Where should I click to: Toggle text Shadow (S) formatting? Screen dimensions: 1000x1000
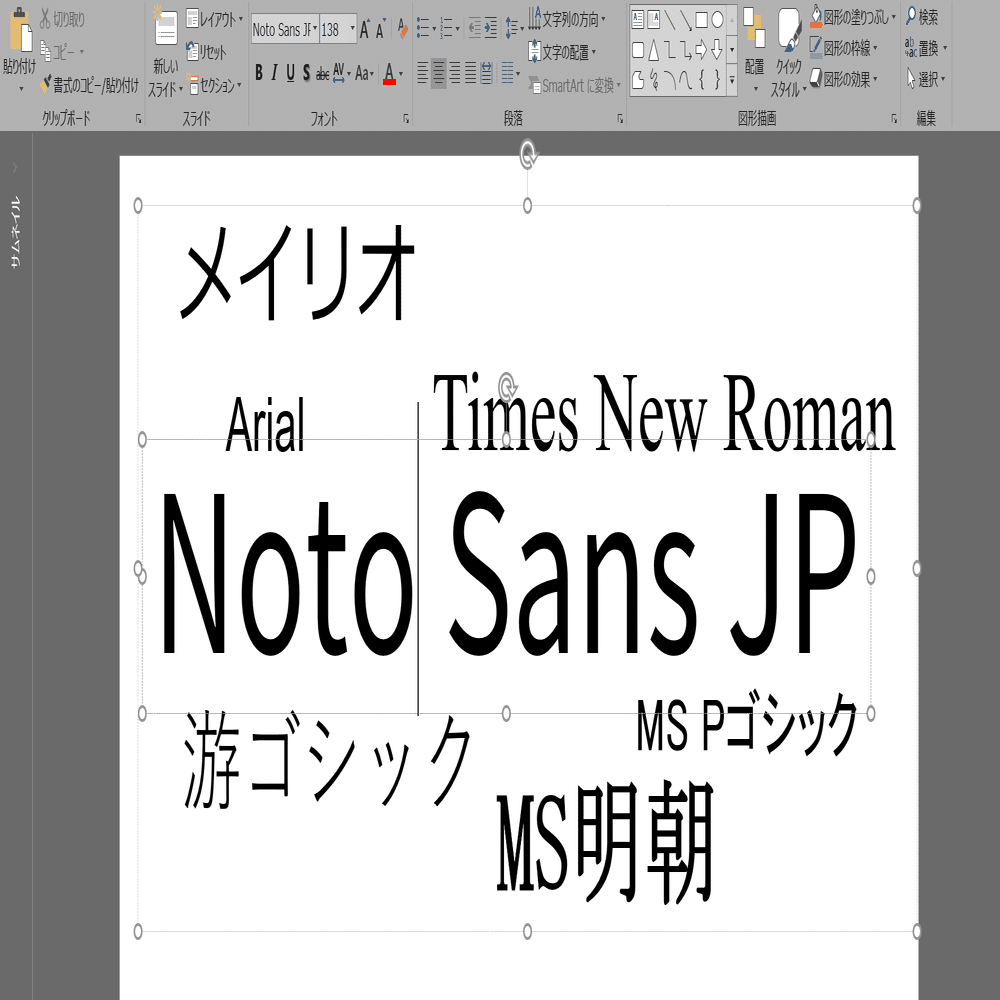306,73
